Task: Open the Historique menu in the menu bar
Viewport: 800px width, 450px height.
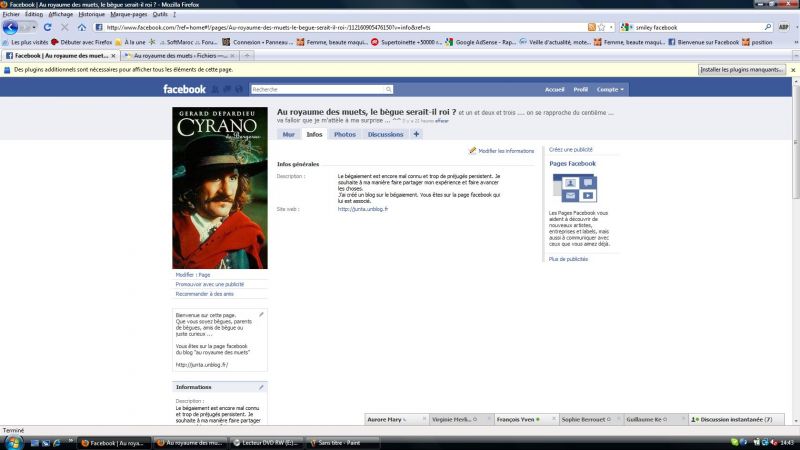Action: tap(91, 15)
